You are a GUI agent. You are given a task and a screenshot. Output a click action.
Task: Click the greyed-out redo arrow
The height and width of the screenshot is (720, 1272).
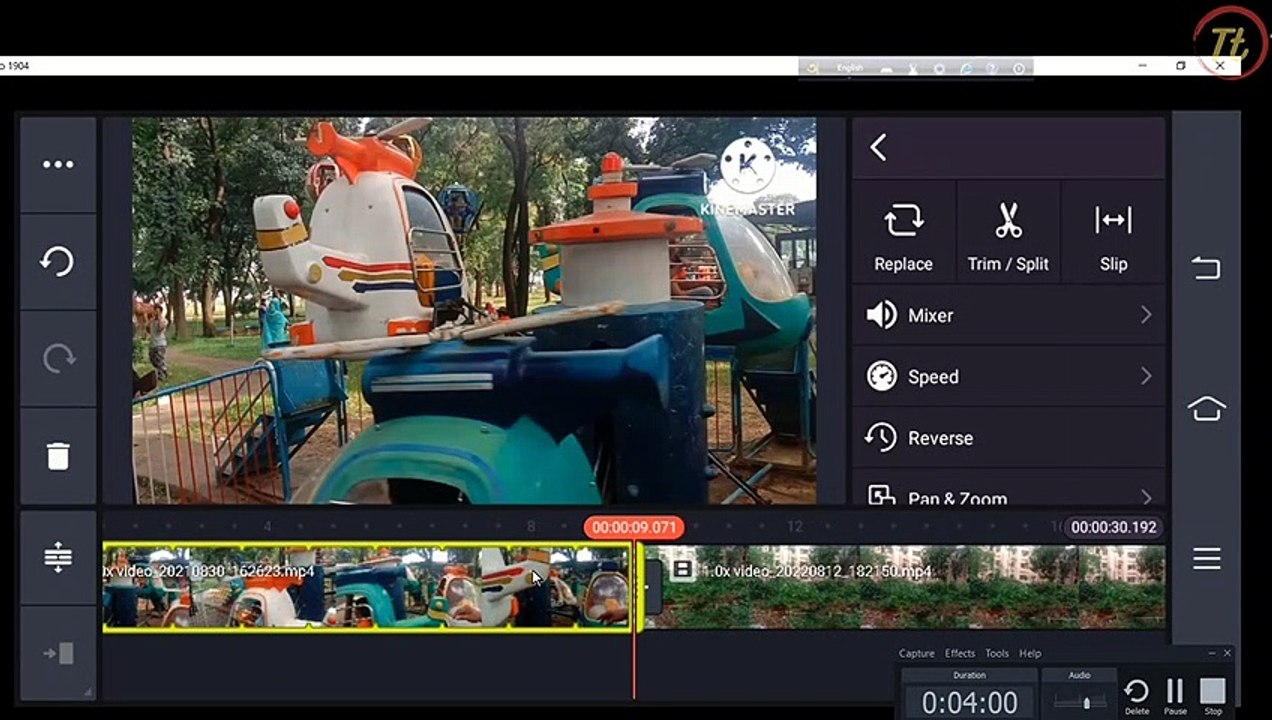(58, 359)
